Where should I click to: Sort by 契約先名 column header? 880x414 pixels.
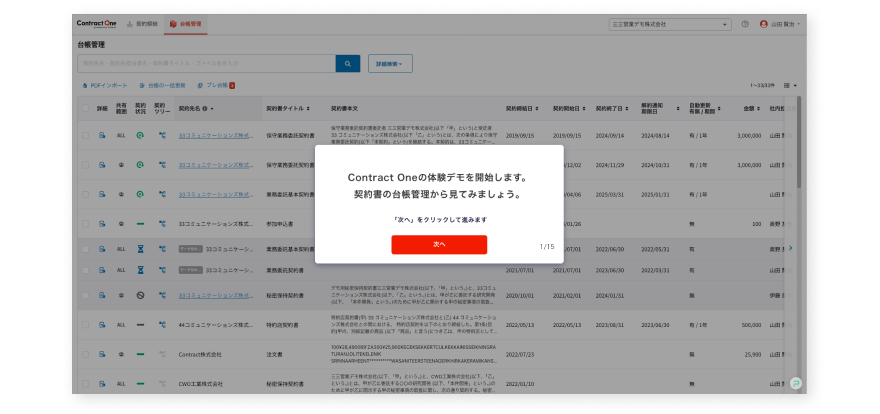[196, 108]
